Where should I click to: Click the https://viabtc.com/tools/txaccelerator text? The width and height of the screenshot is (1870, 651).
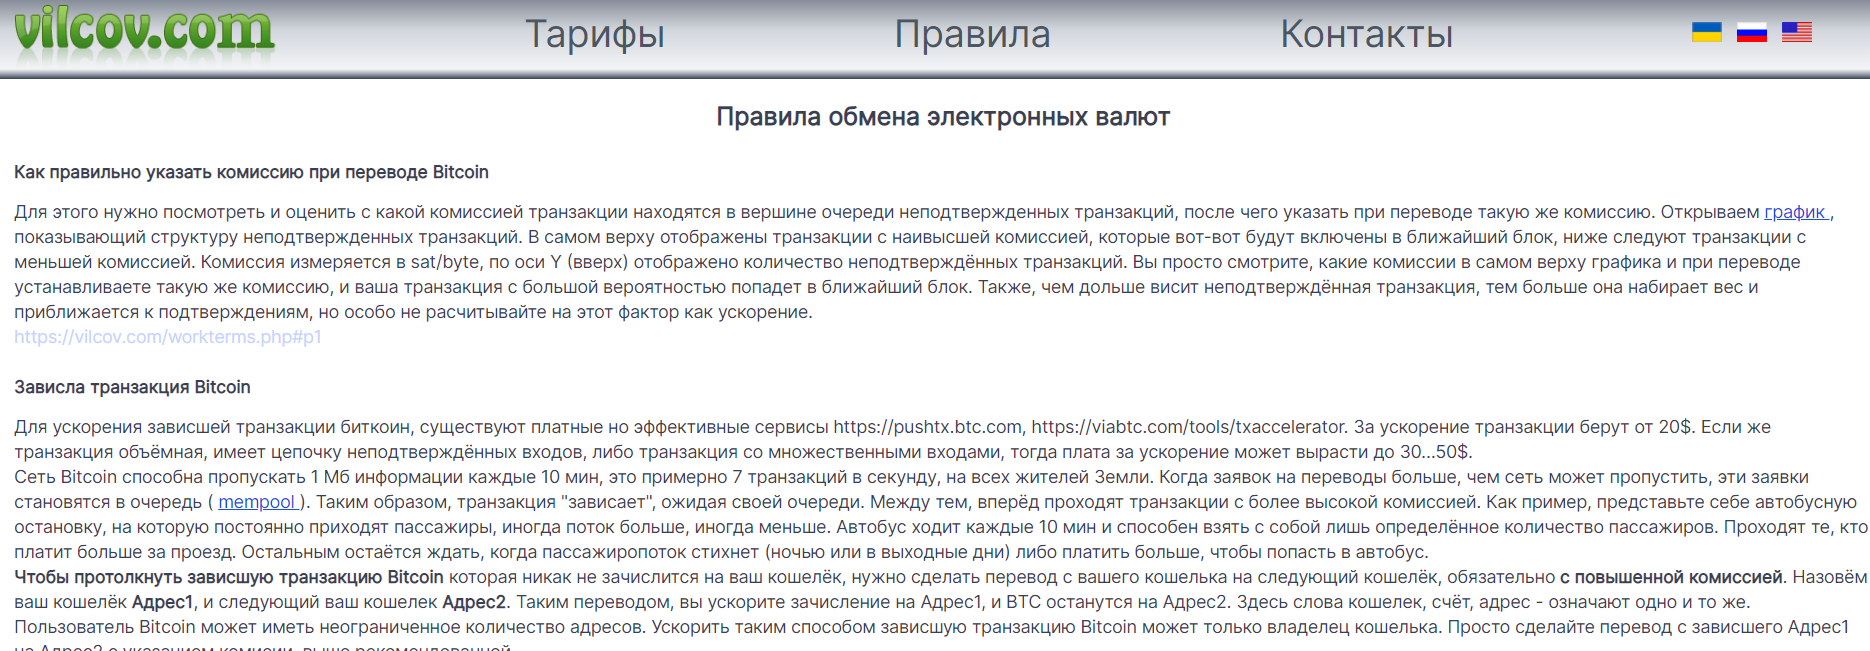coord(1188,427)
